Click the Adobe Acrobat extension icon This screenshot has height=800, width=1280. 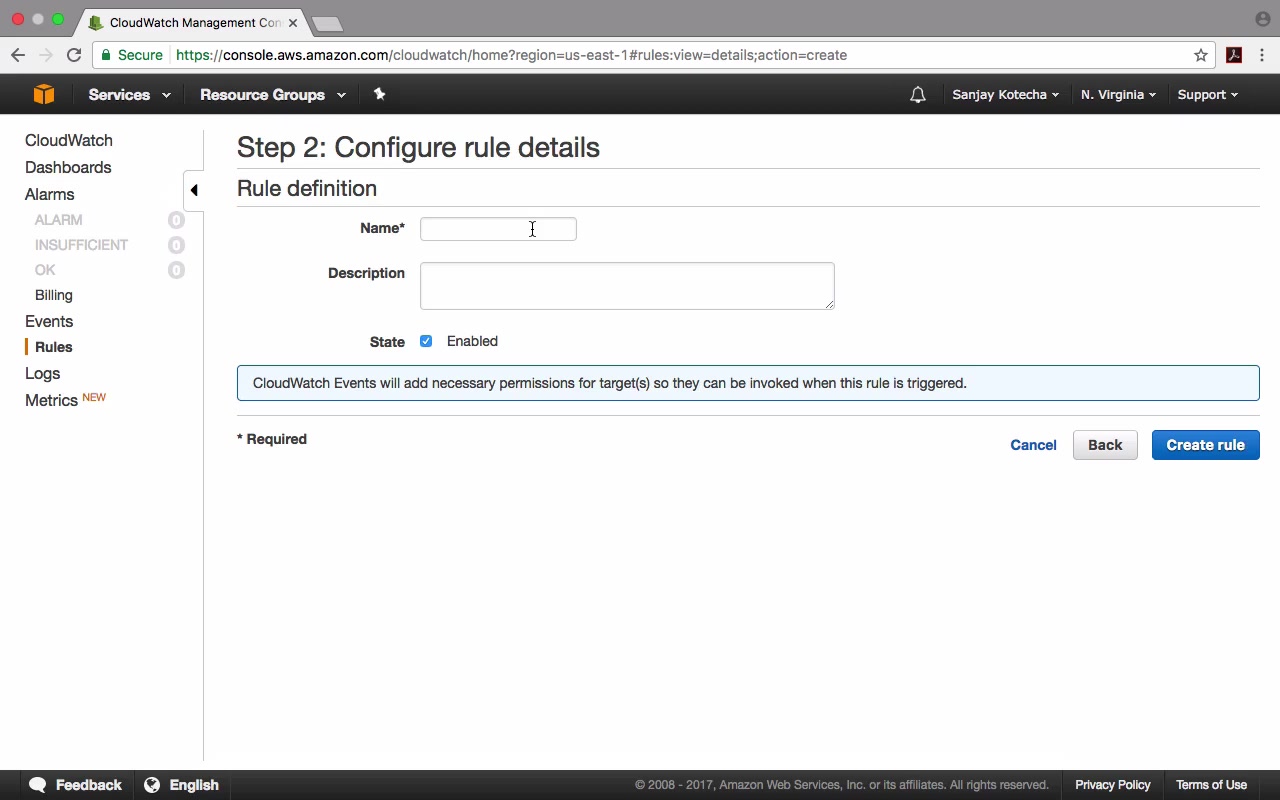(x=1234, y=55)
